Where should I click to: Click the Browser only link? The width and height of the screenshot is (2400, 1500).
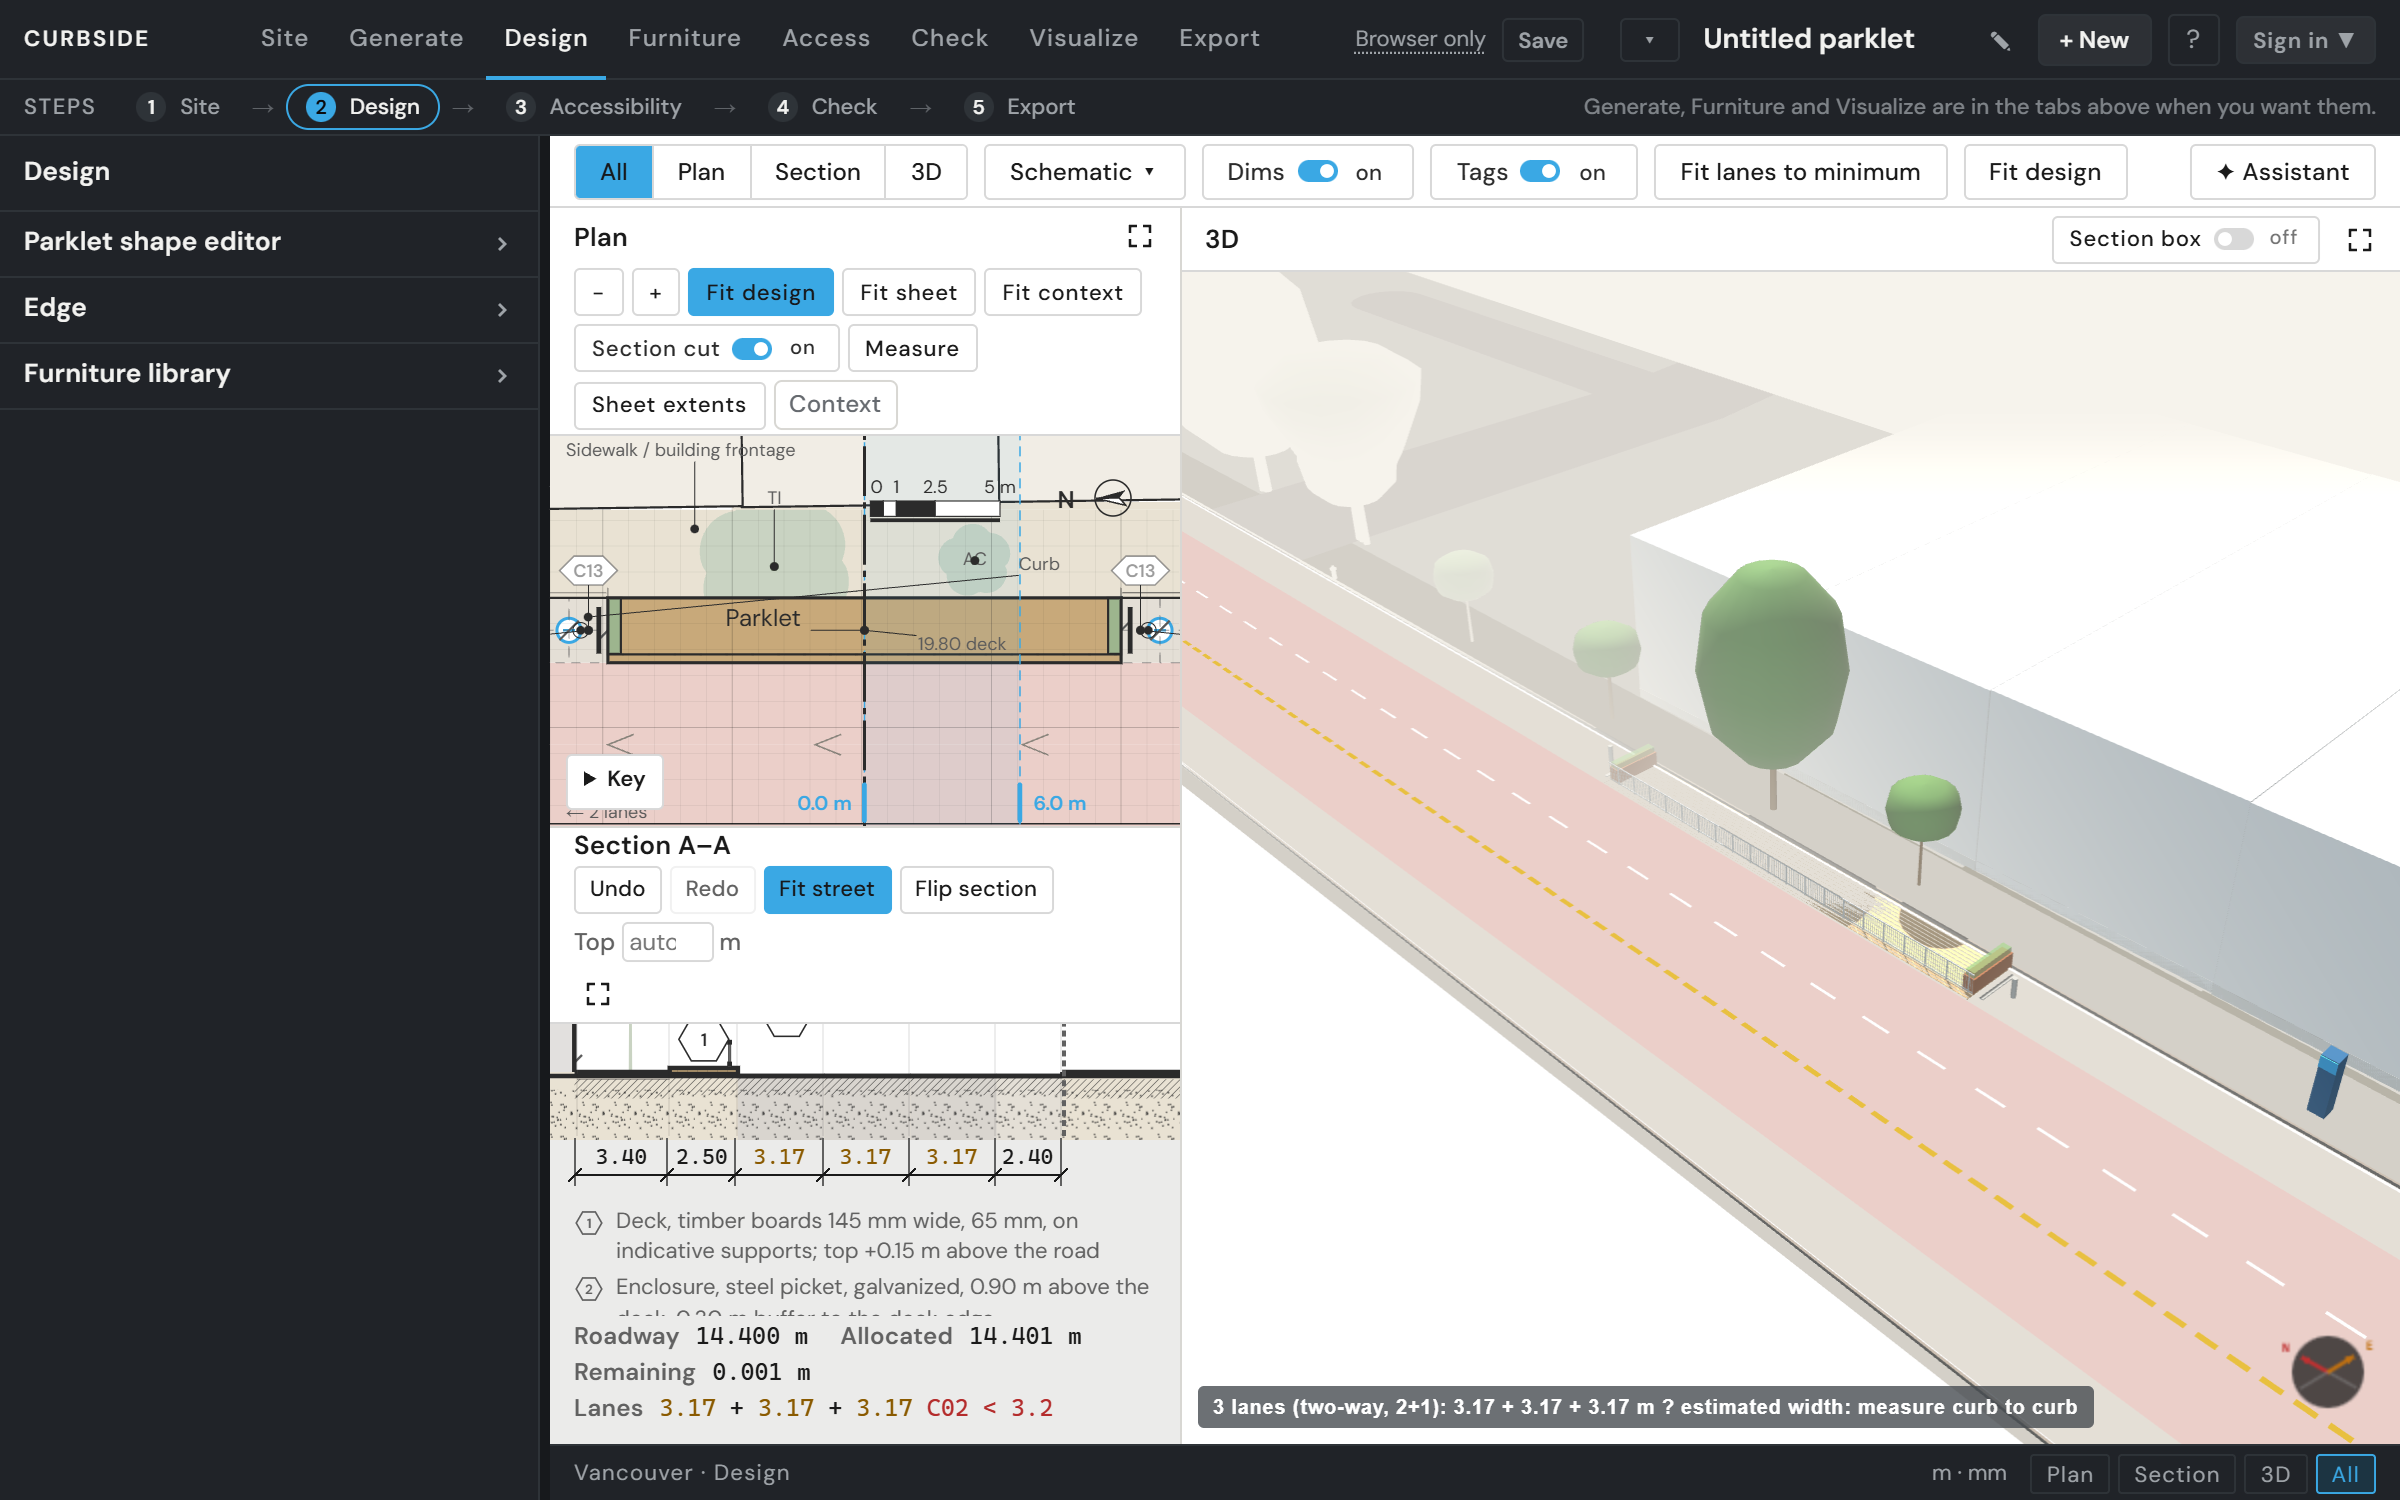(x=1420, y=40)
